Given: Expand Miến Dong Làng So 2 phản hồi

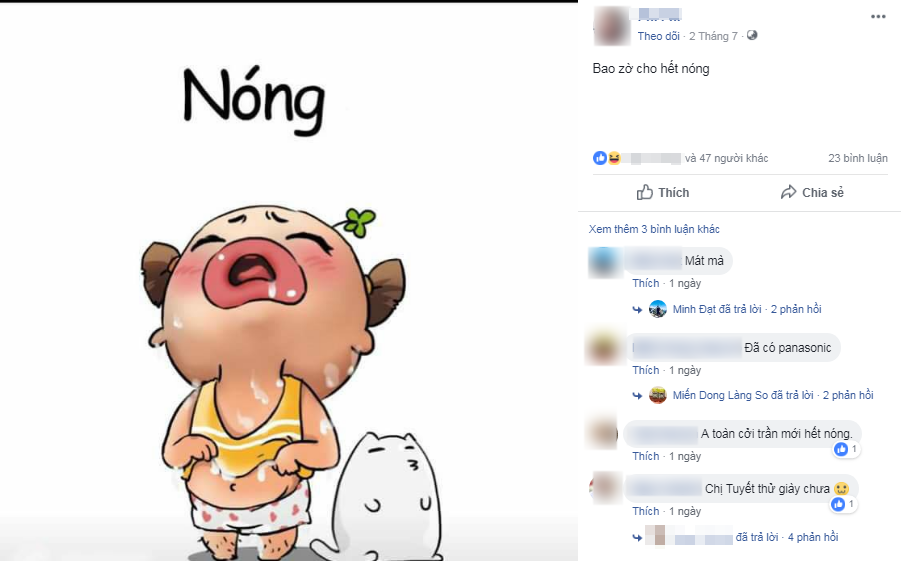Looking at the screenshot, I should pyautogui.click(x=848, y=395).
